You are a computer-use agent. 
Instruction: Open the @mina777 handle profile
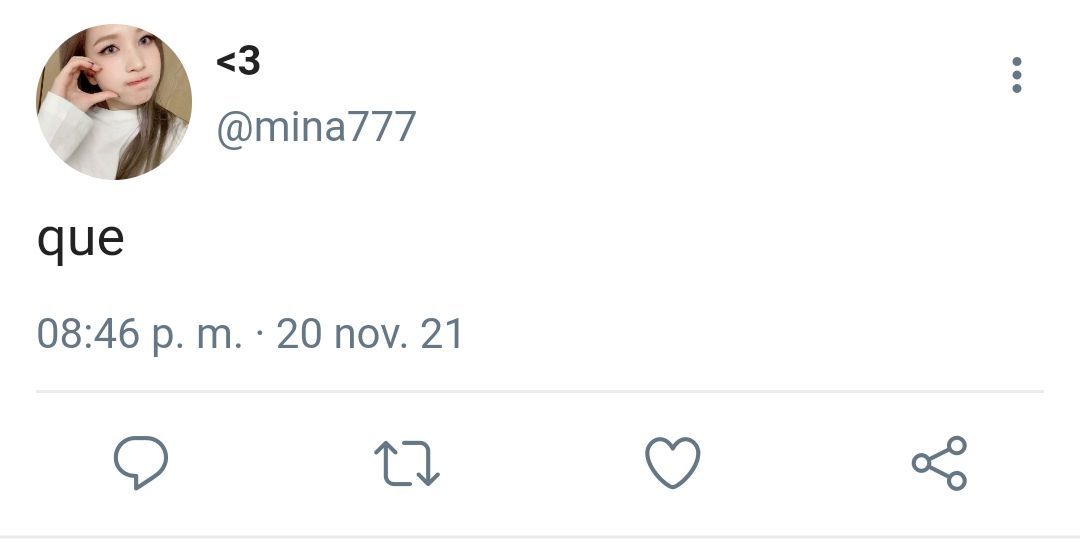[x=316, y=127]
